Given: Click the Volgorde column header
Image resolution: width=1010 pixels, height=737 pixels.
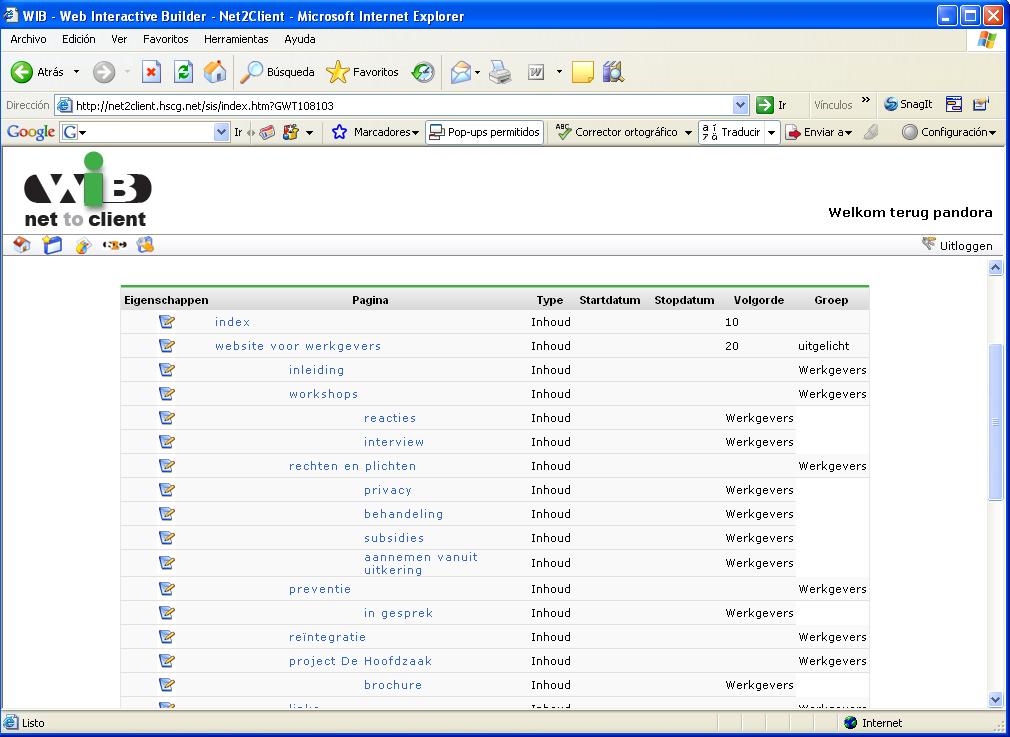Looking at the screenshot, I should [x=759, y=300].
